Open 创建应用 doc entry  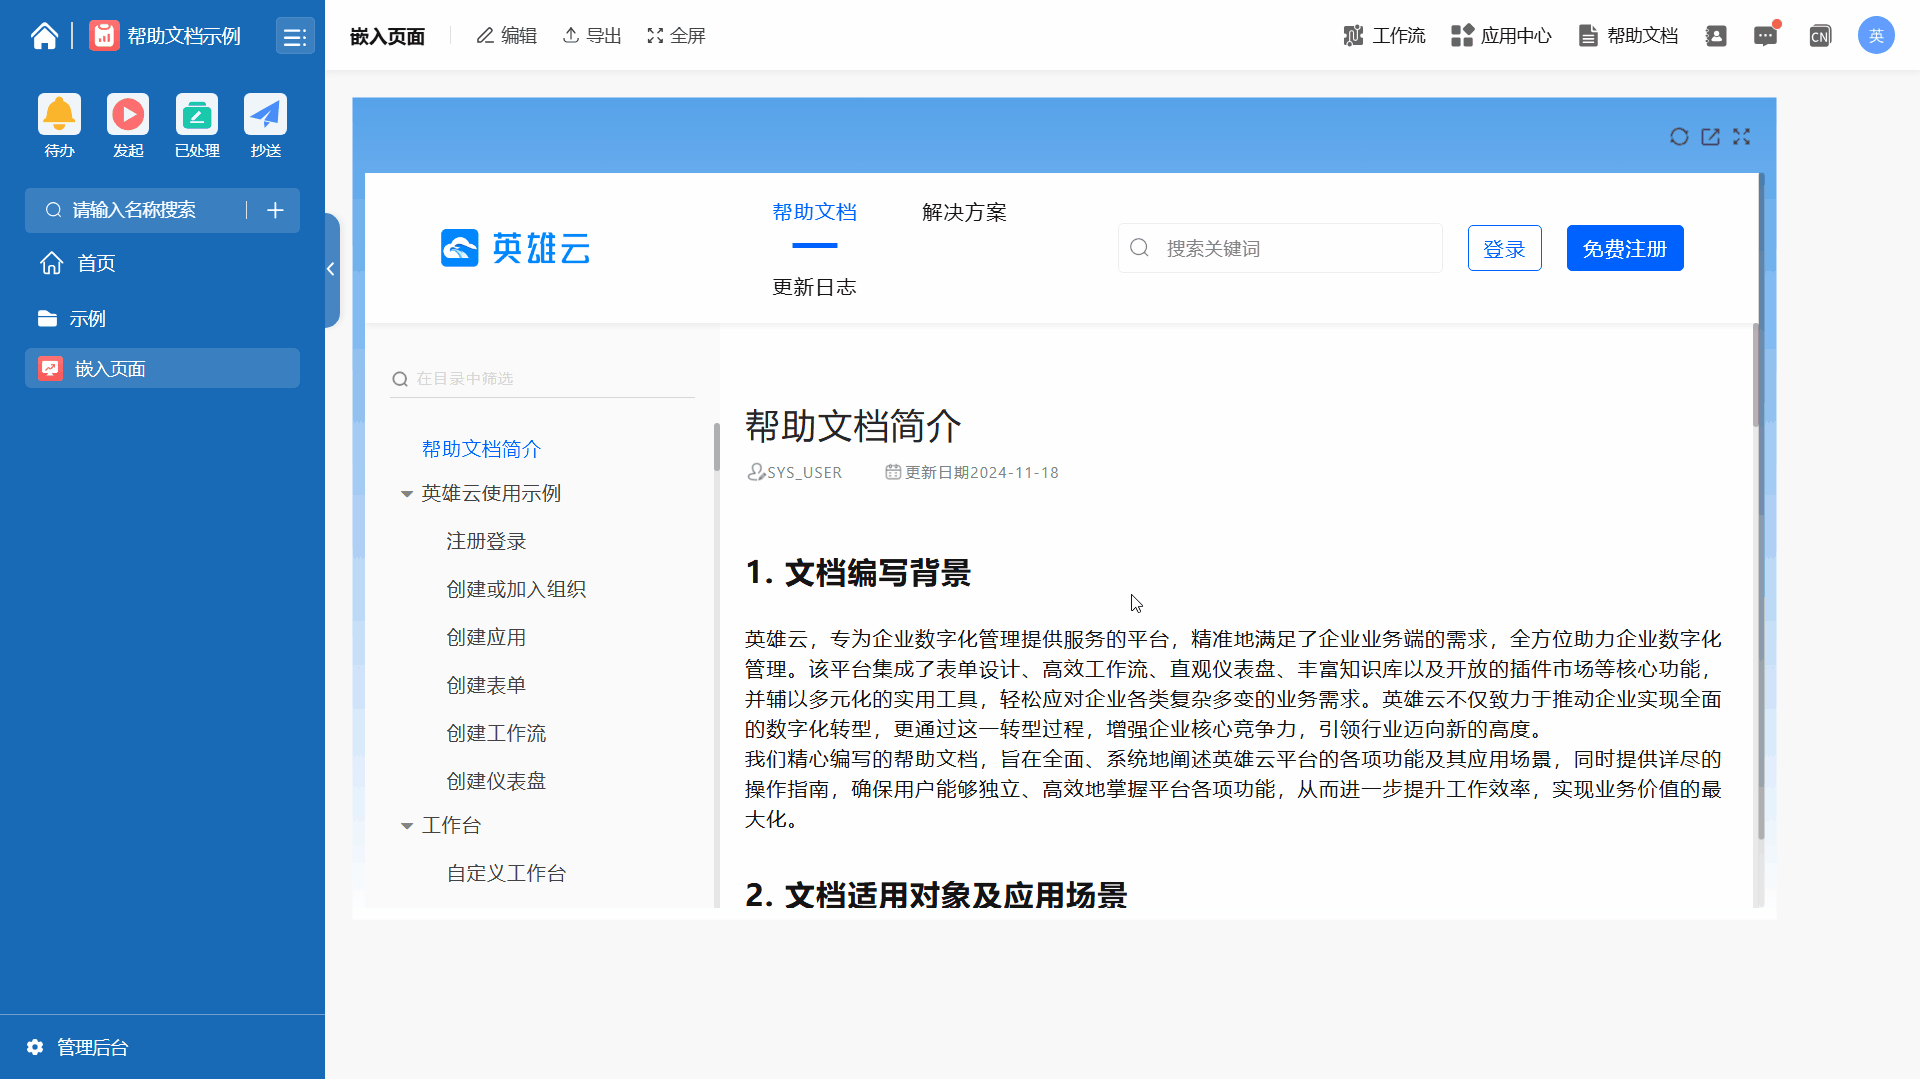(x=486, y=637)
